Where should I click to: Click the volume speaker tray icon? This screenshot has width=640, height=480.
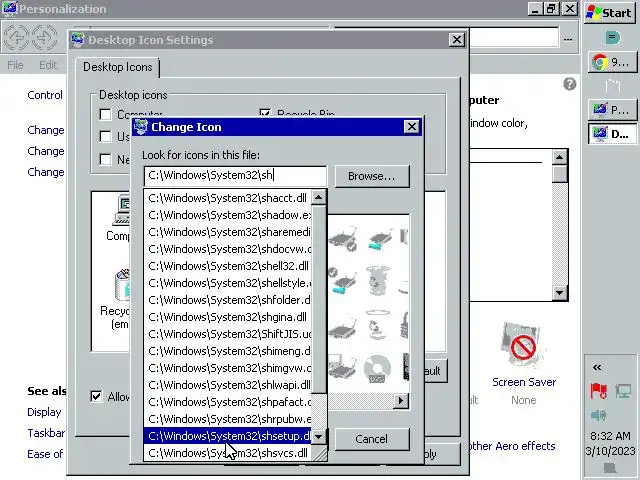(598, 416)
